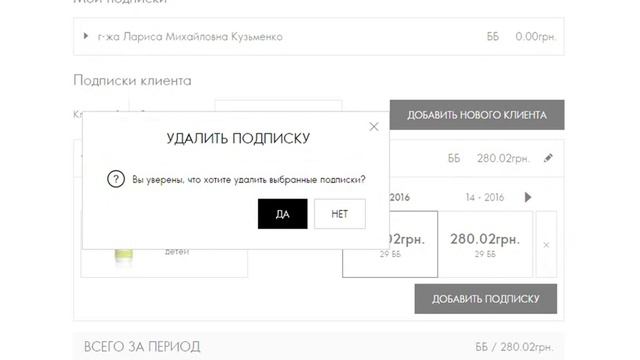This screenshot has width=640, height=360.
Task: Cancel deletion with the НЕТ button
Action: pos(340,214)
